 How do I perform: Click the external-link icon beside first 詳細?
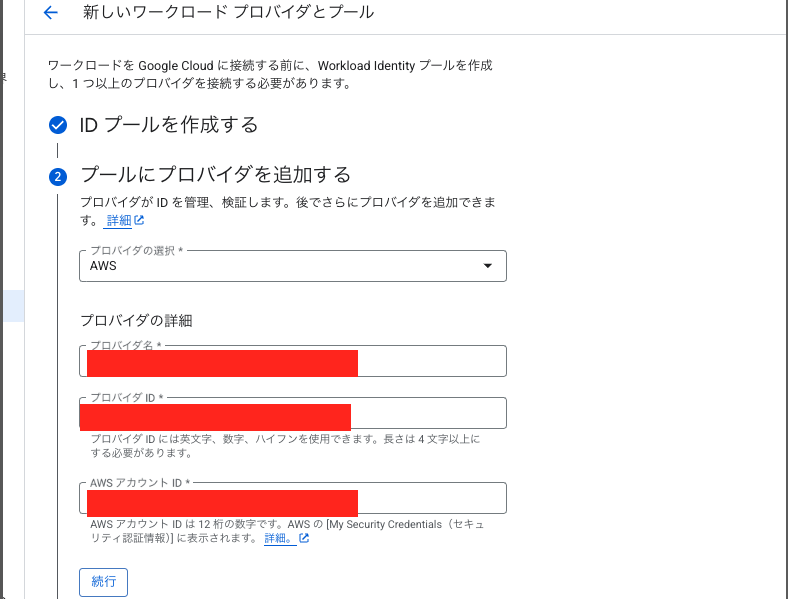click(x=139, y=220)
